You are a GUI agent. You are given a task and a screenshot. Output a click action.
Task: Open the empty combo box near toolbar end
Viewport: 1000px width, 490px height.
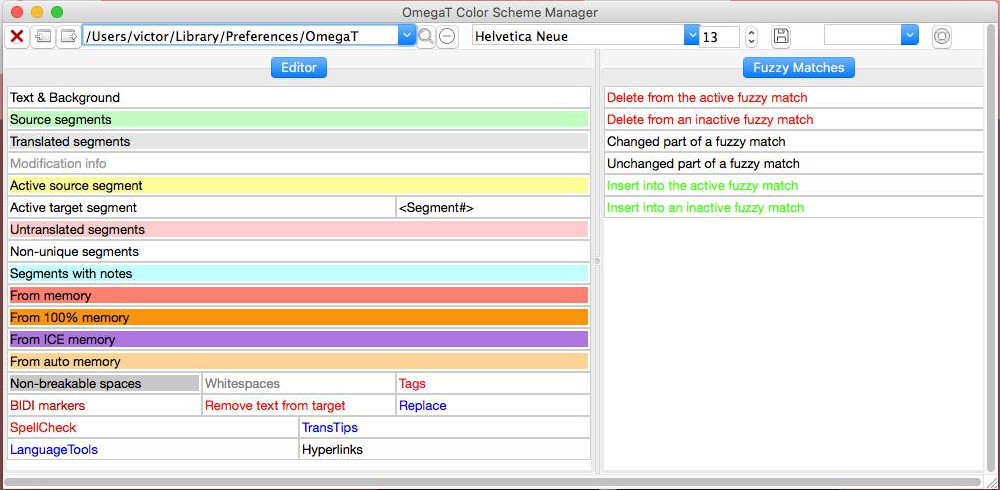871,36
